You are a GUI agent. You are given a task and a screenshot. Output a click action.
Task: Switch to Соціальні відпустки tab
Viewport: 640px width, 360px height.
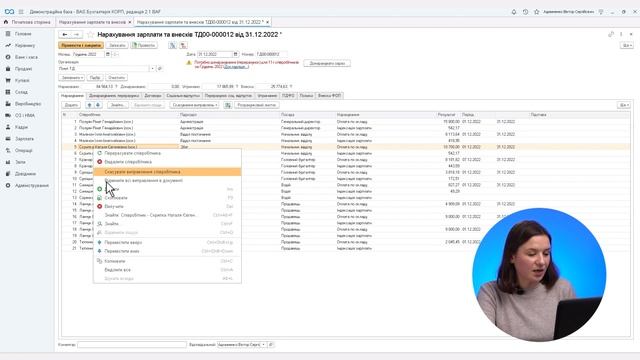(x=183, y=96)
